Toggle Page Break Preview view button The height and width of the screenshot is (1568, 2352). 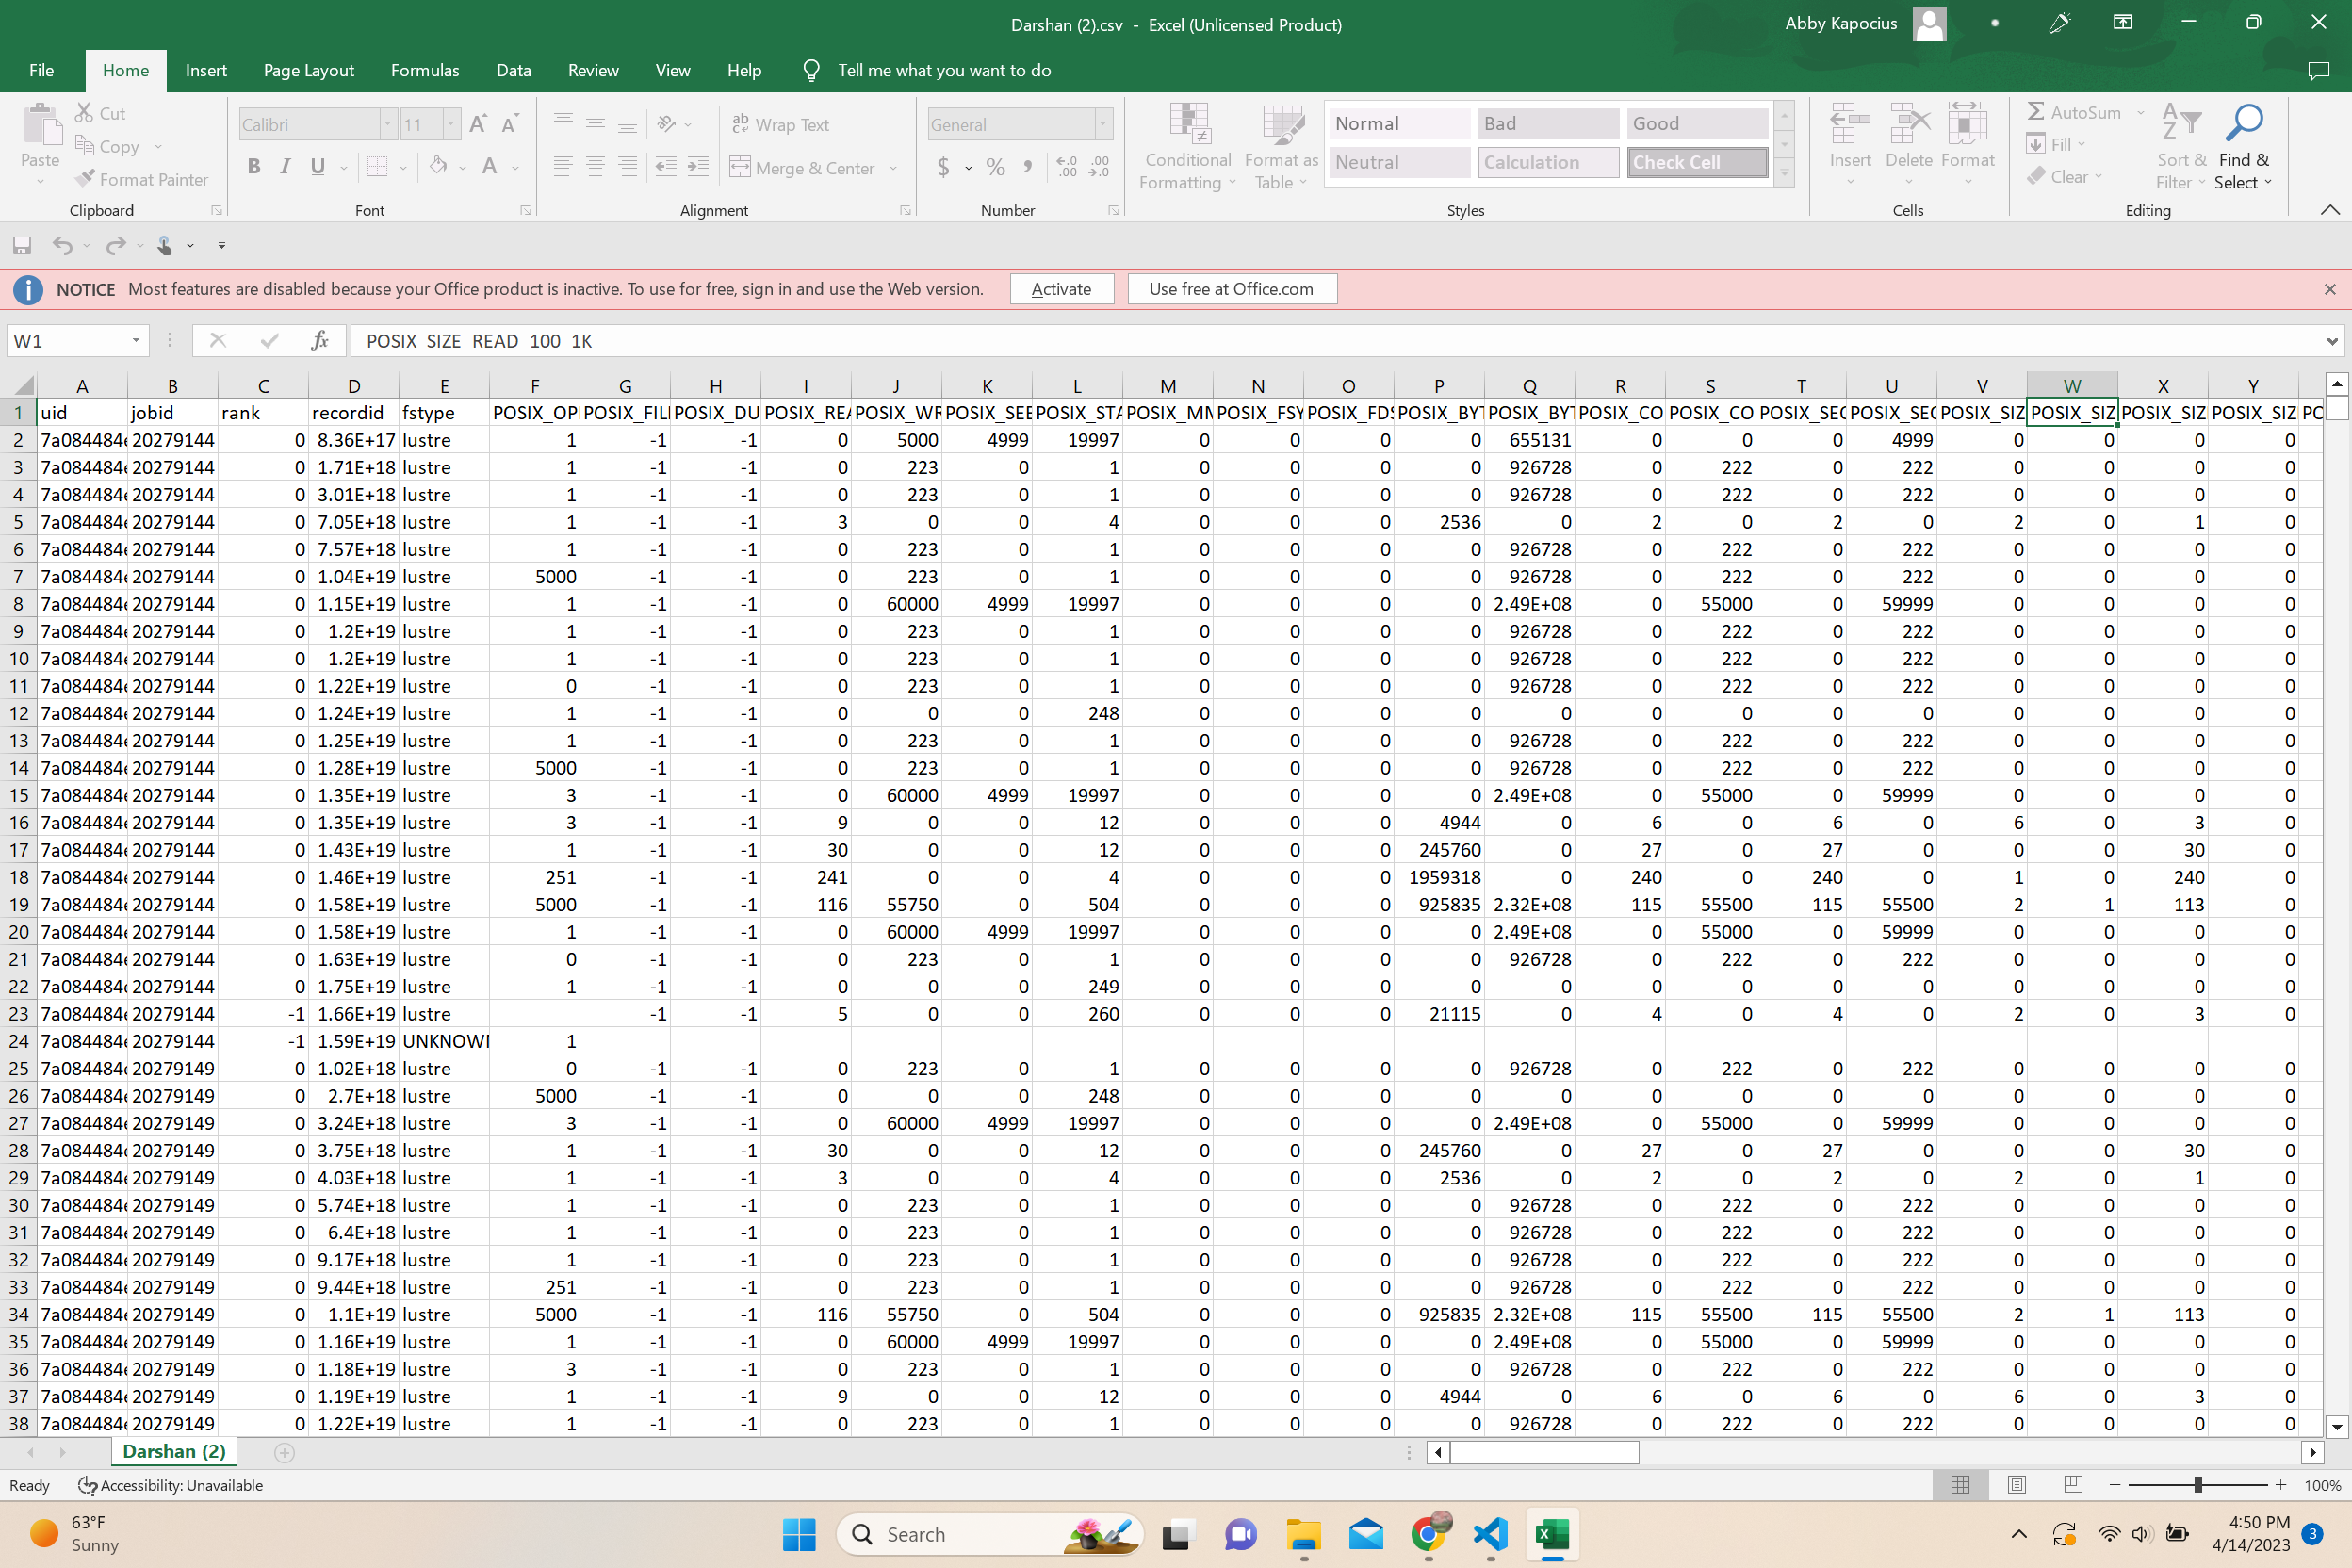(2072, 1485)
